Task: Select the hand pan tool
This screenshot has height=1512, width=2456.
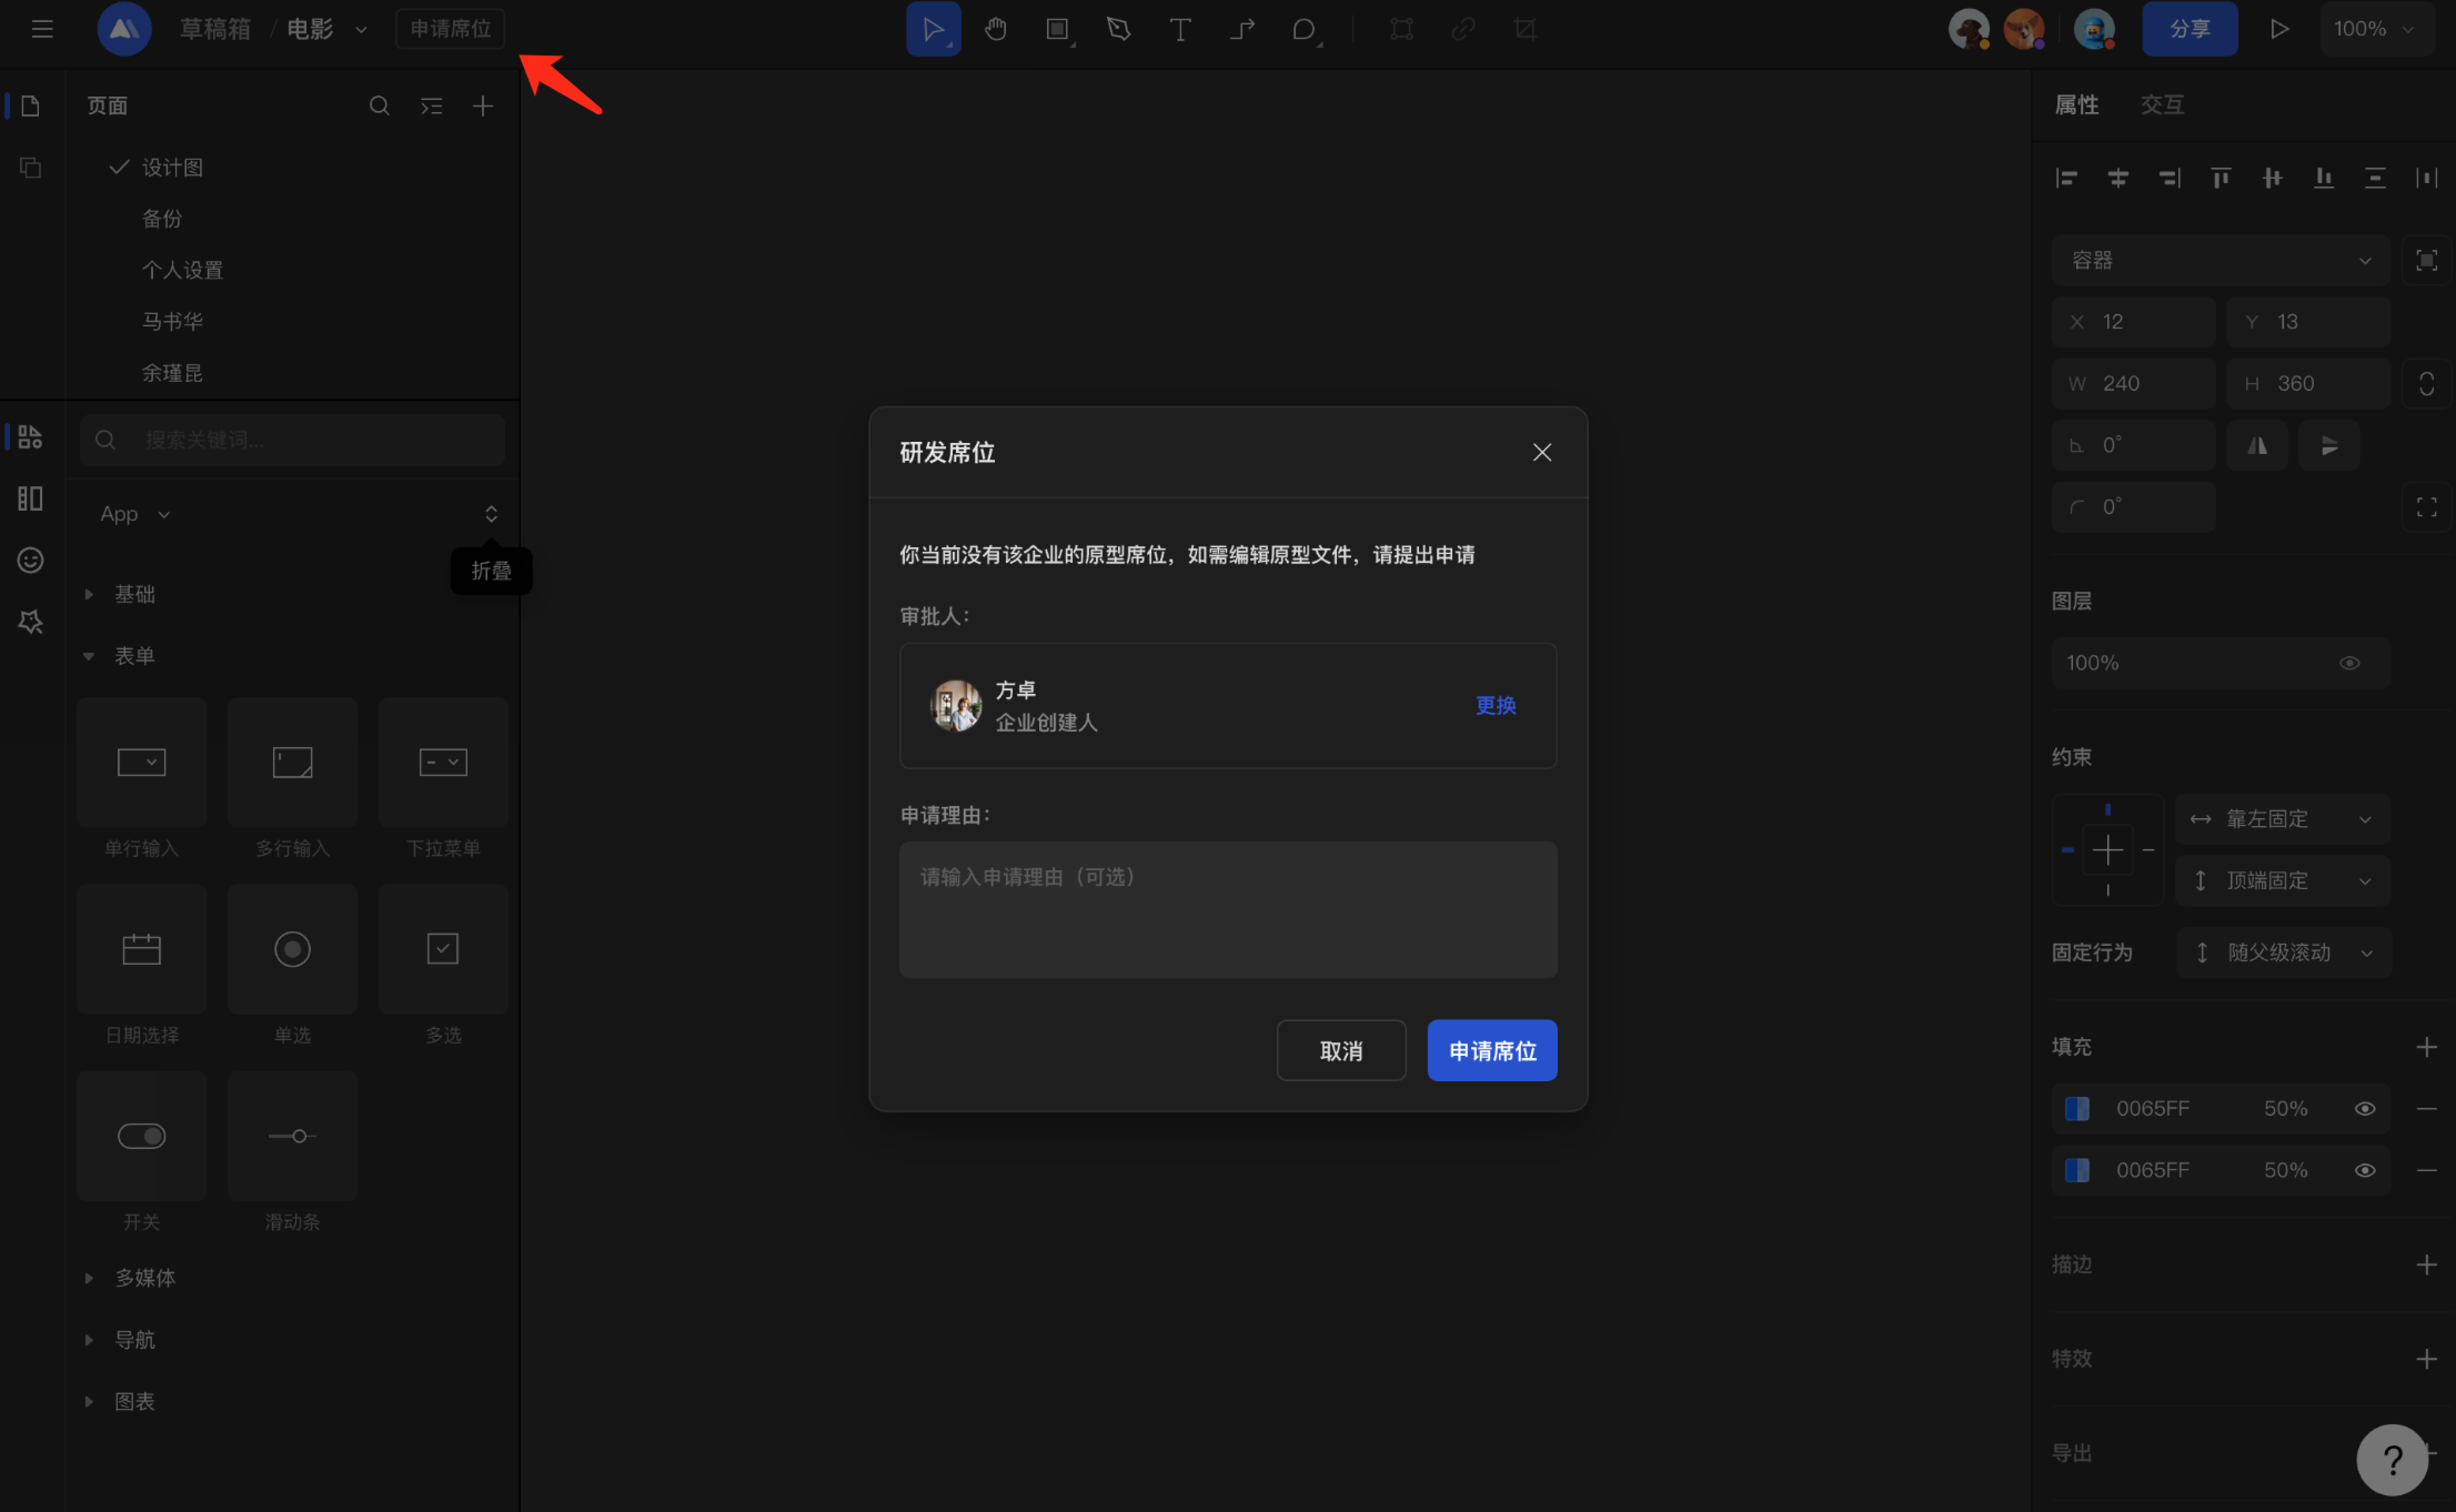Action: click(x=995, y=29)
